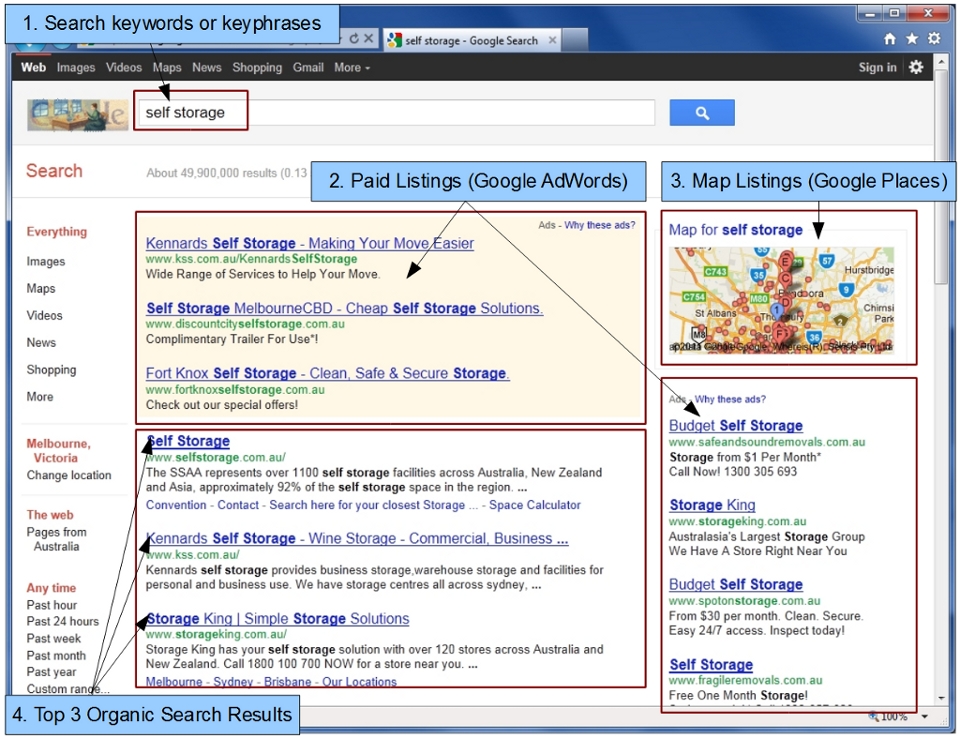The width and height of the screenshot is (960, 739).
Task: Open Images in the top navigation bar
Action: pyautogui.click(x=76, y=68)
